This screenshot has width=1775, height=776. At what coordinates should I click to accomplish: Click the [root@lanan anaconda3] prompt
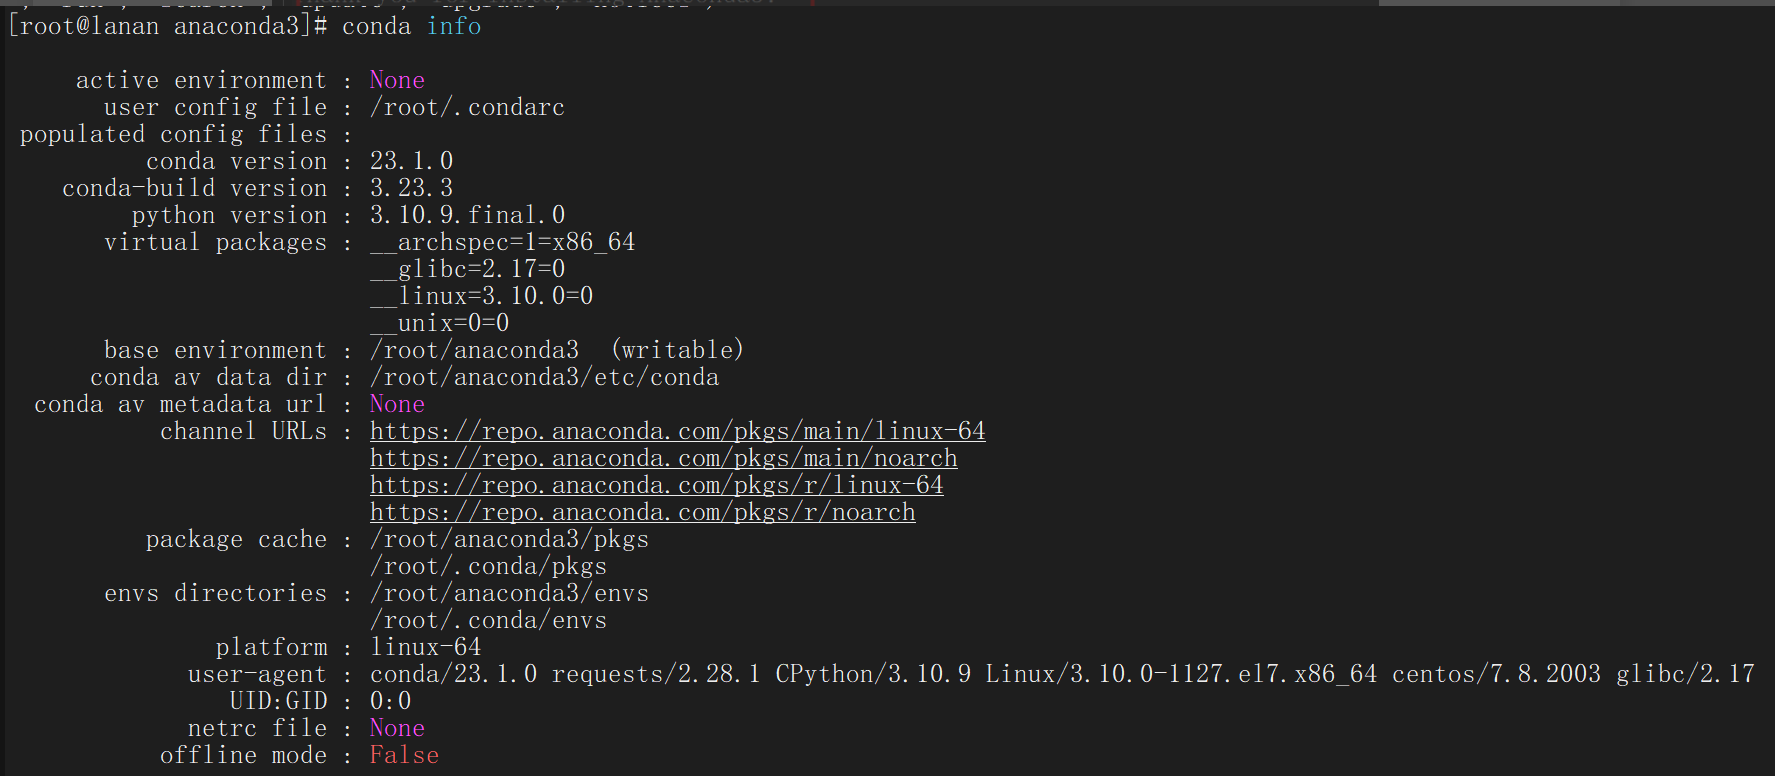click(x=167, y=26)
